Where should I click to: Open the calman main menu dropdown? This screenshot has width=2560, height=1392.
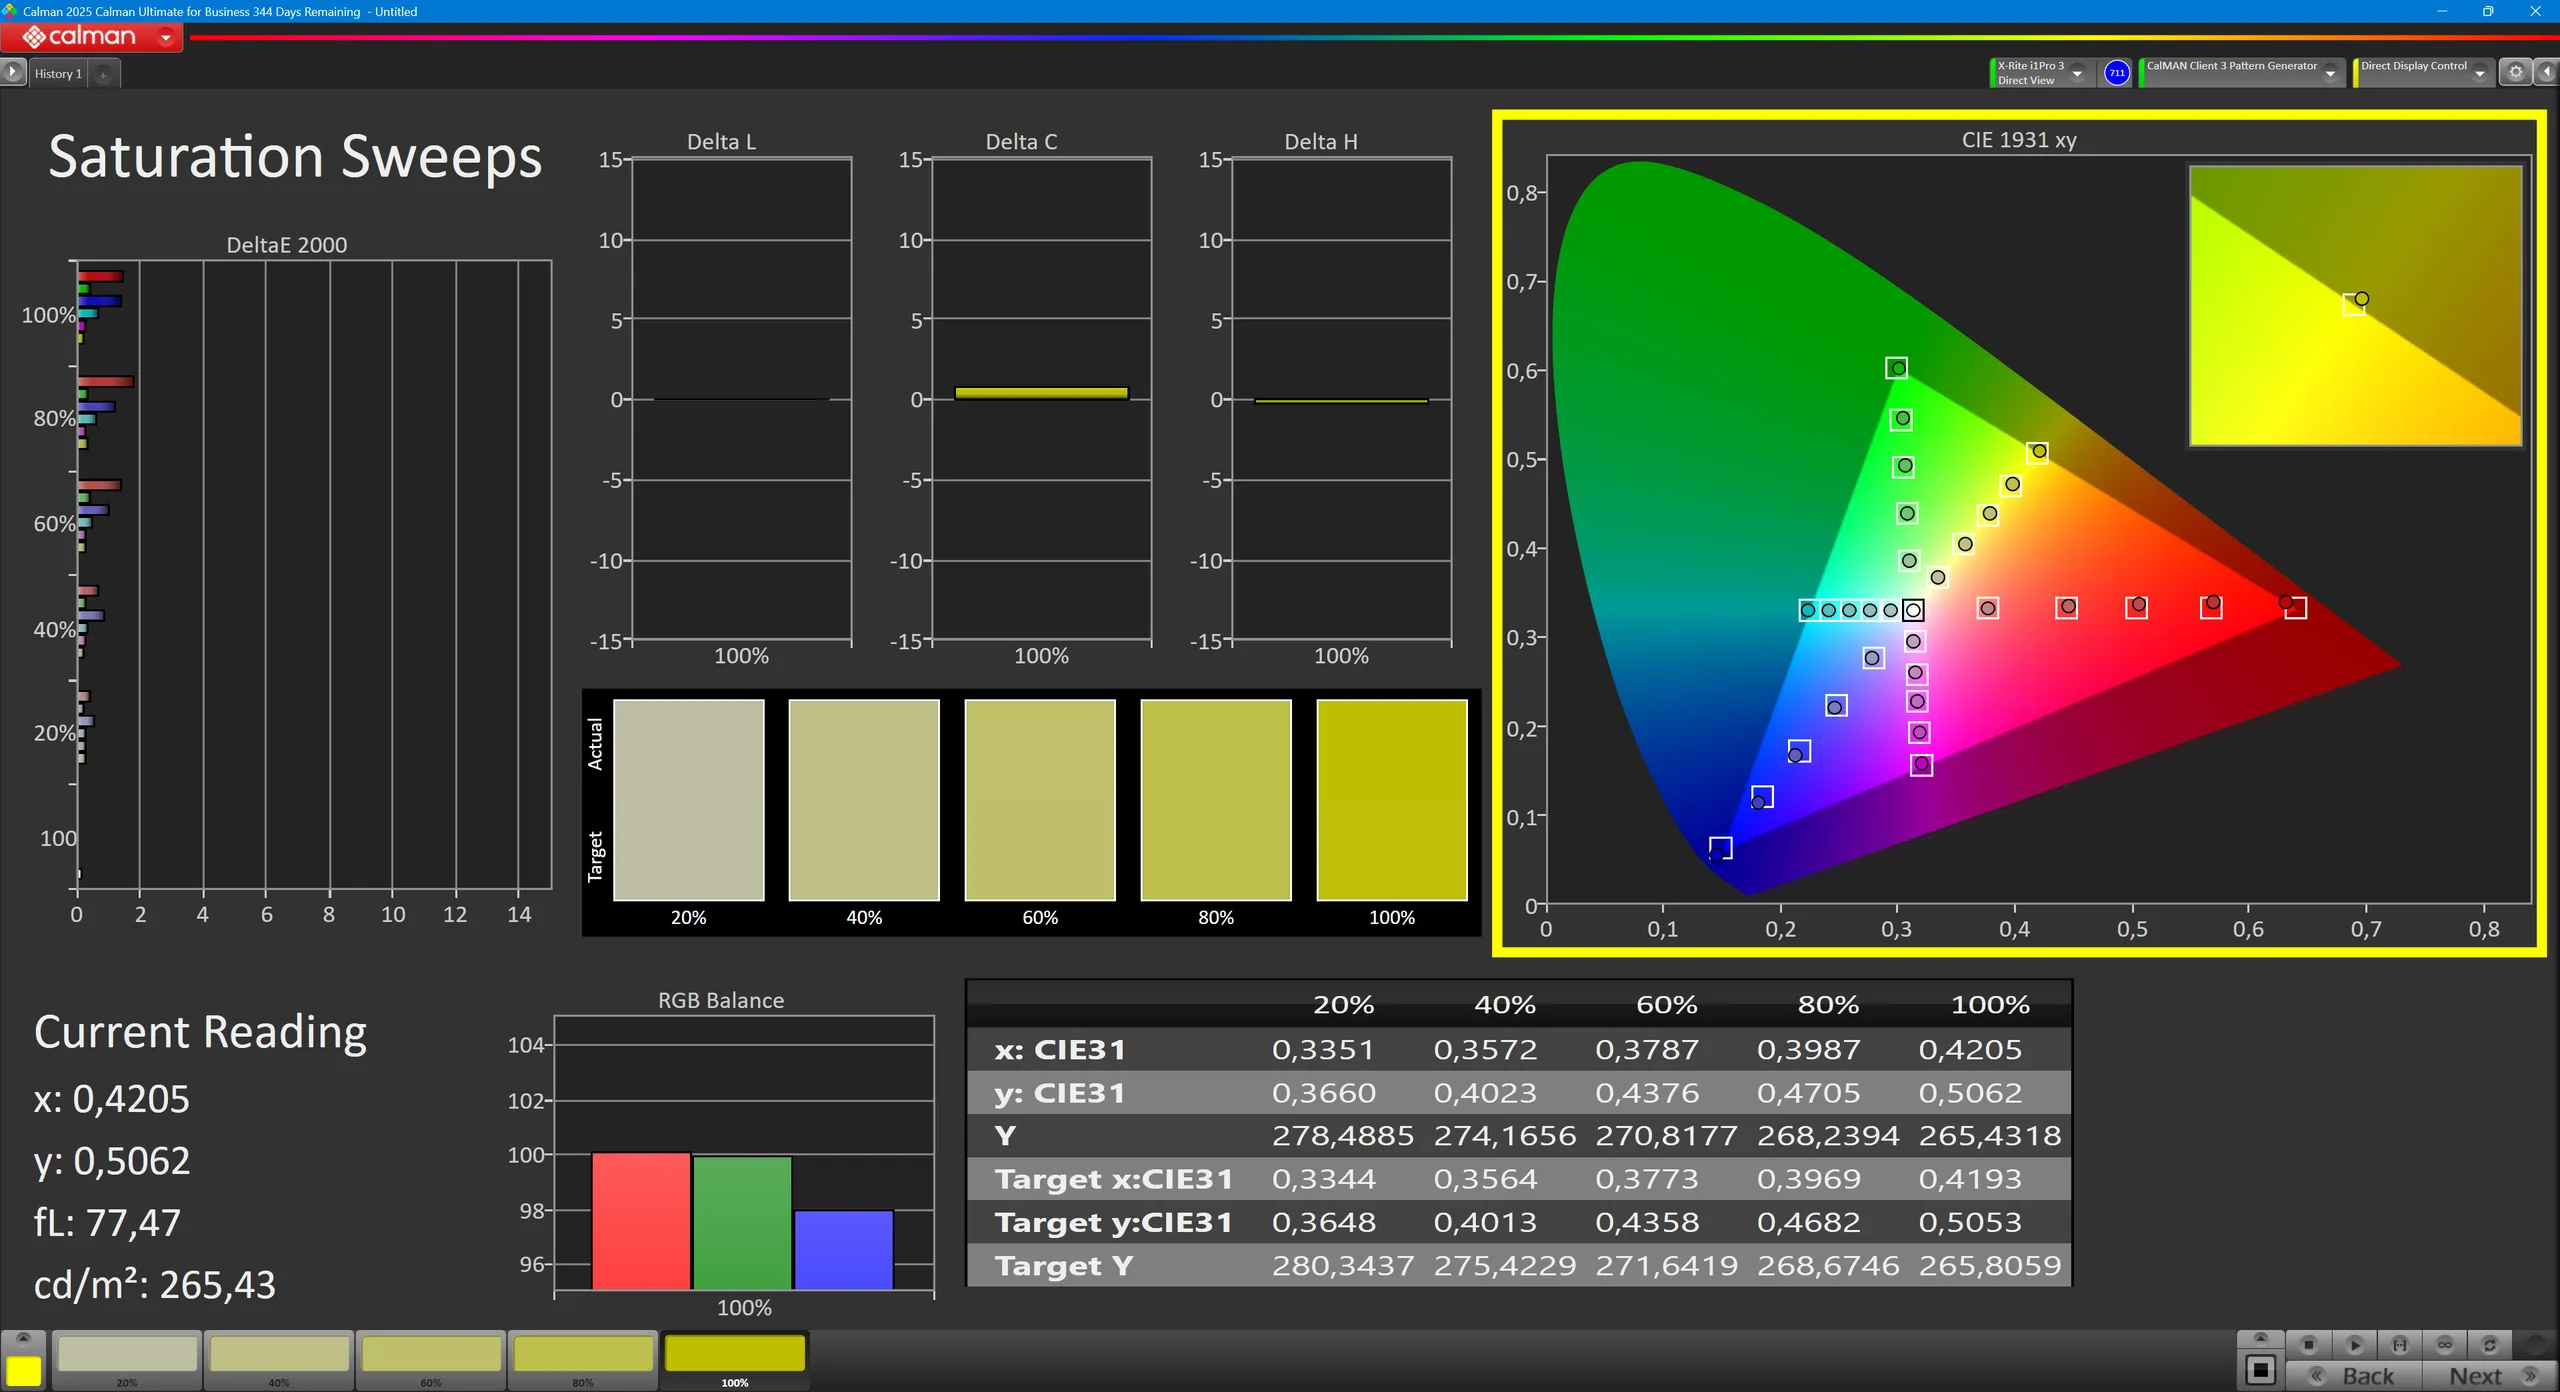167,38
